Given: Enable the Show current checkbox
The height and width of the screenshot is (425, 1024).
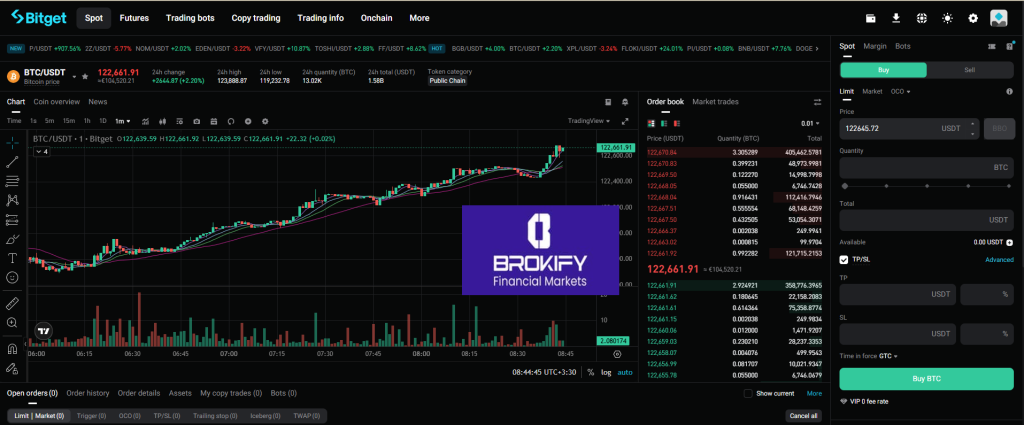Looking at the screenshot, I should [x=747, y=394].
